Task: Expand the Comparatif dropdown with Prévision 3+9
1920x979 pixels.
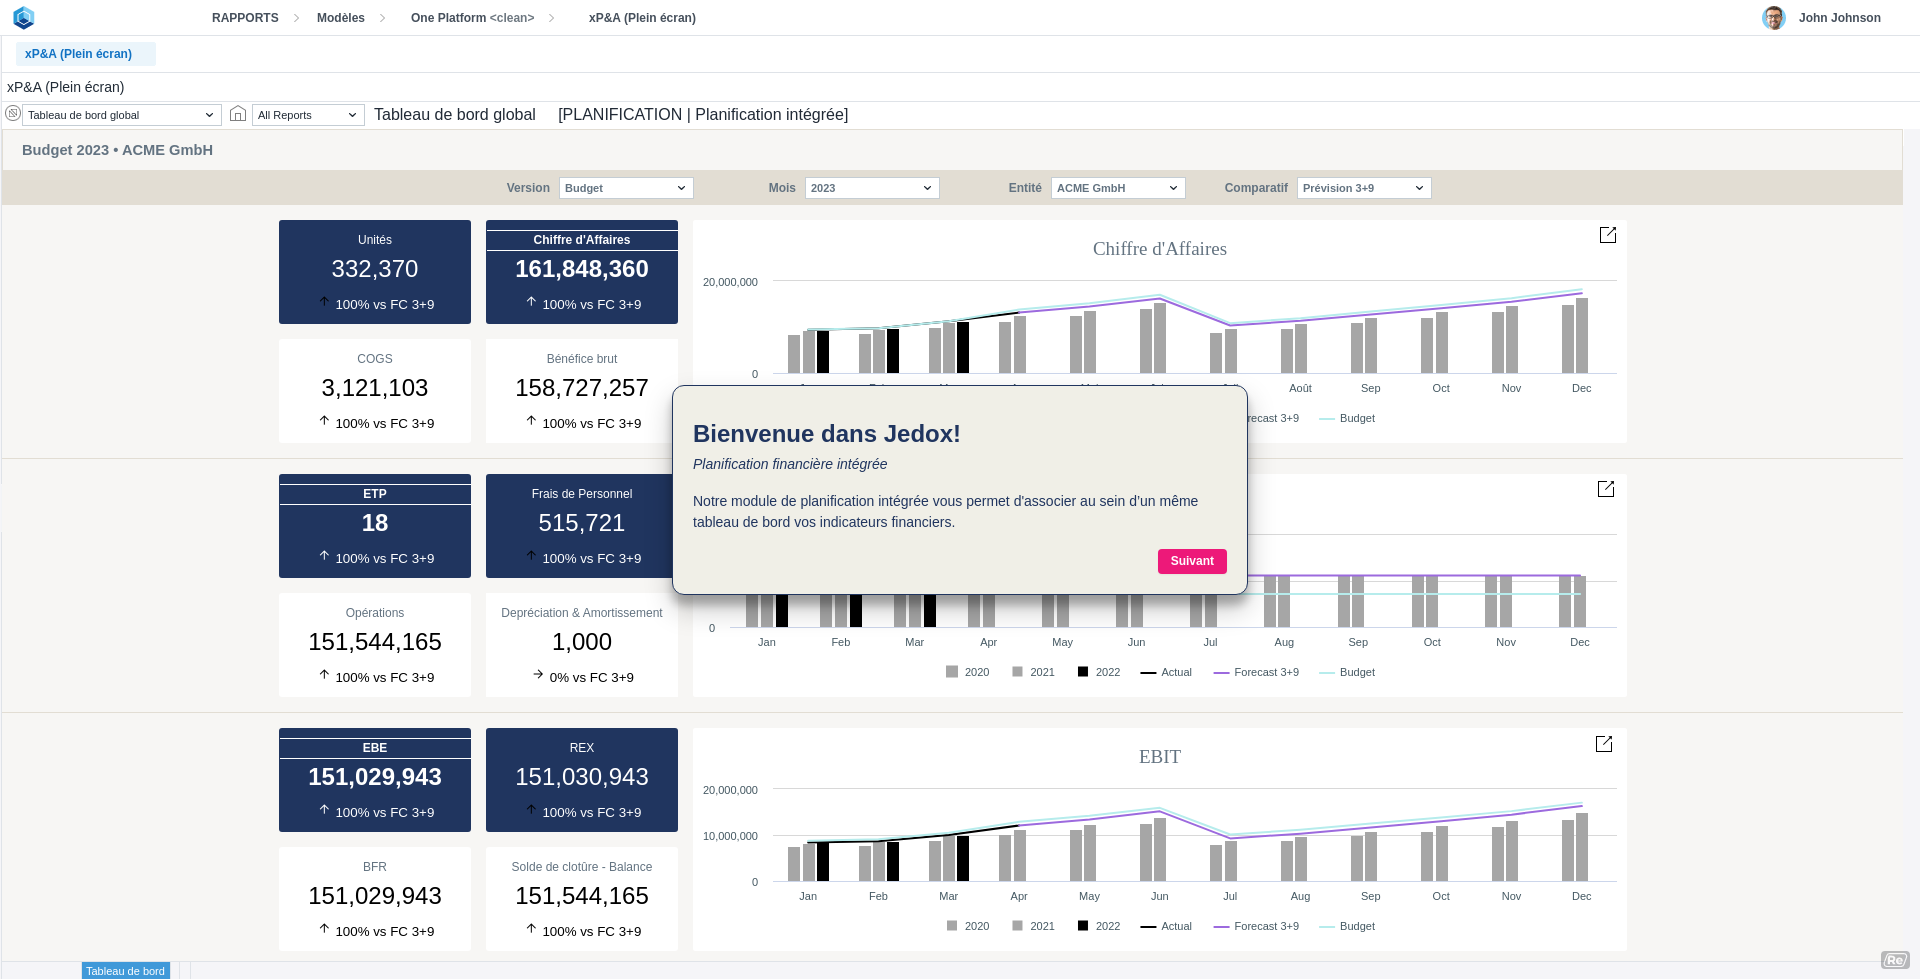Action: pyautogui.click(x=1363, y=188)
